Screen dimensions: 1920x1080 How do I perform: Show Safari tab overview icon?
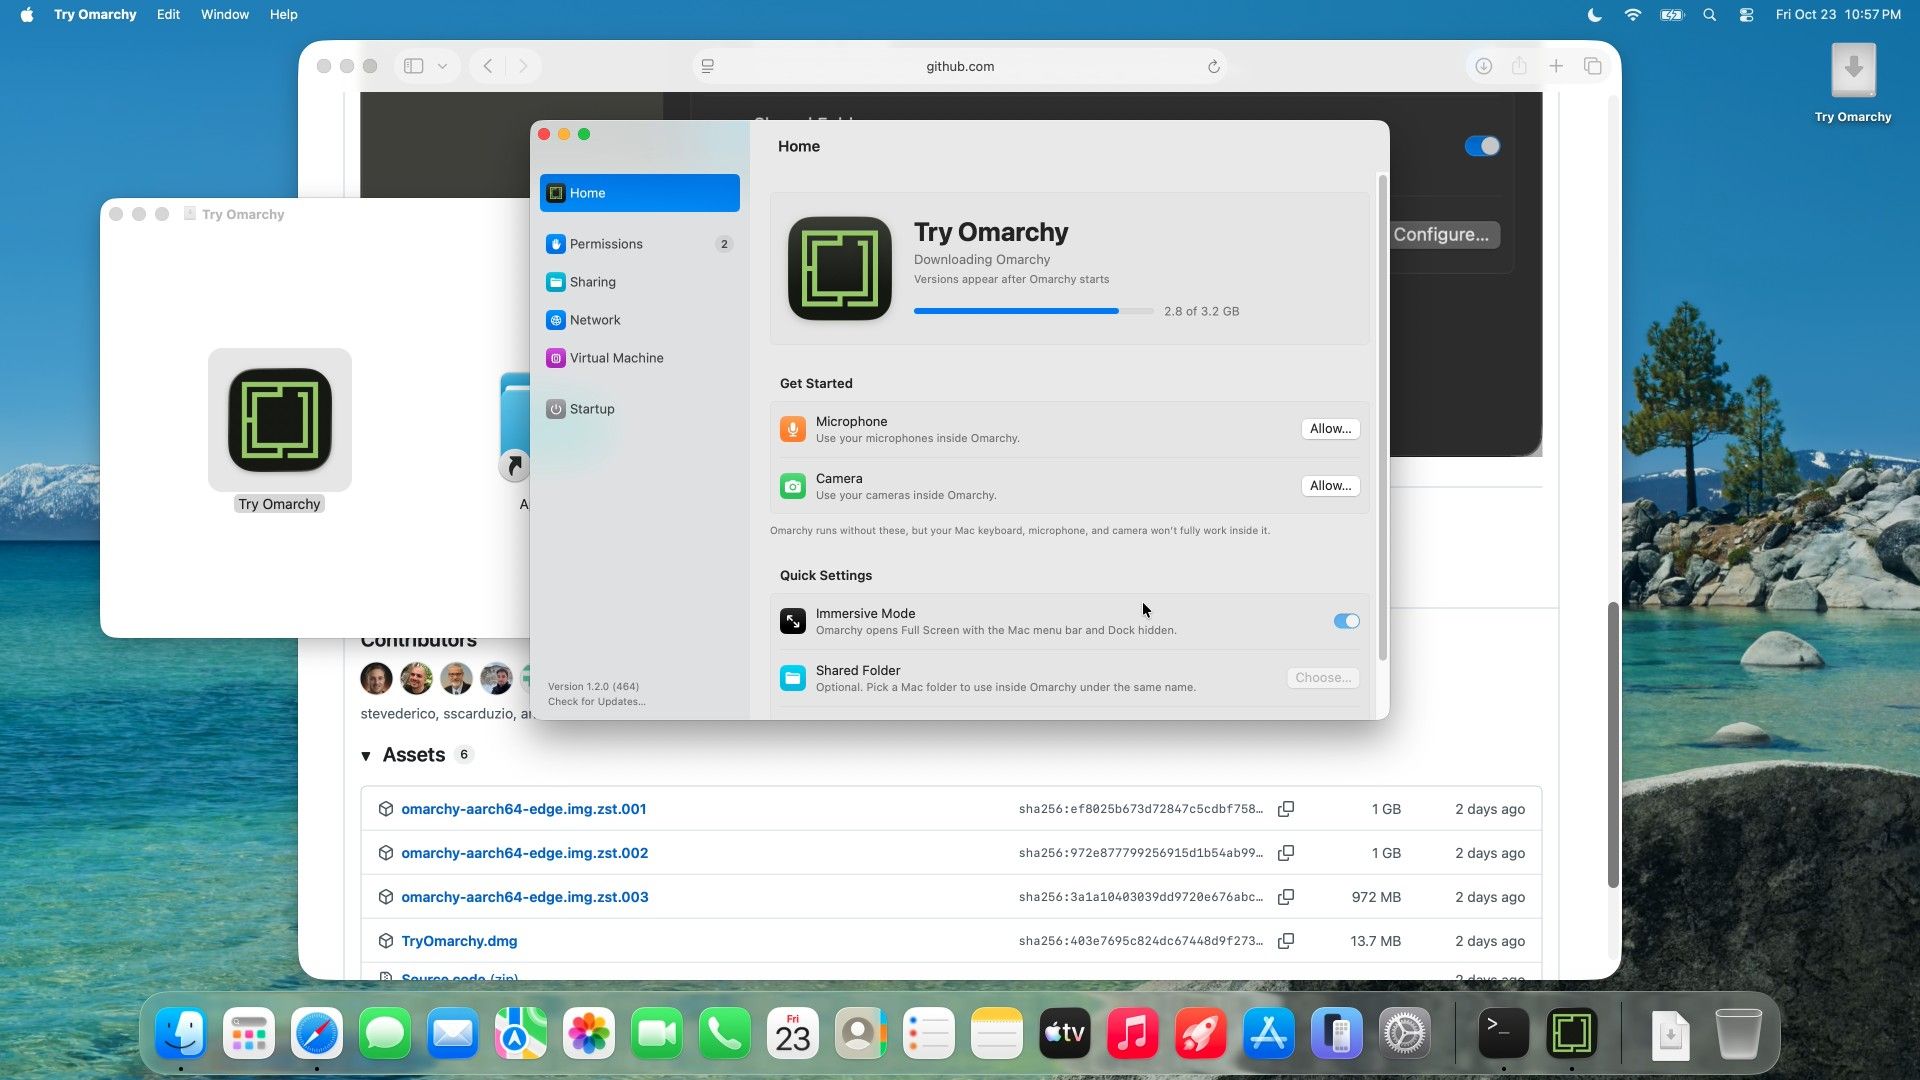(1593, 66)
